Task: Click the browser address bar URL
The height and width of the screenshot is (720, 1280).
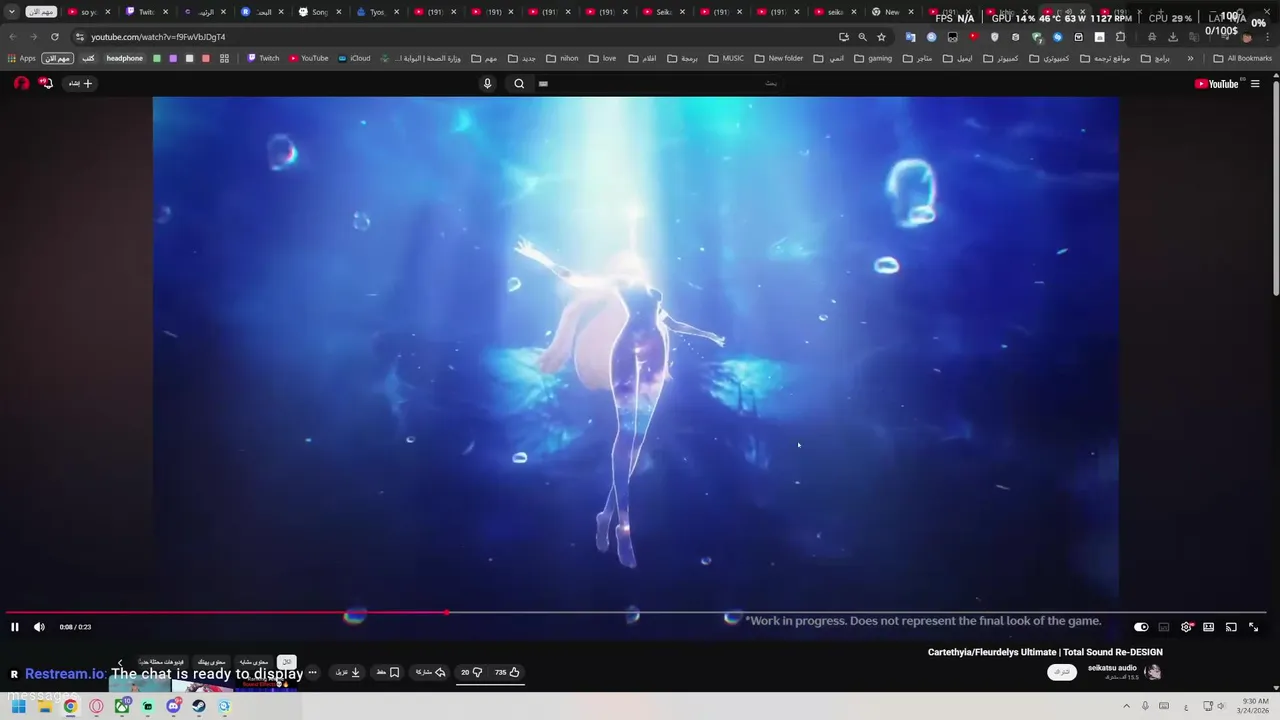Action: [158, 37]
